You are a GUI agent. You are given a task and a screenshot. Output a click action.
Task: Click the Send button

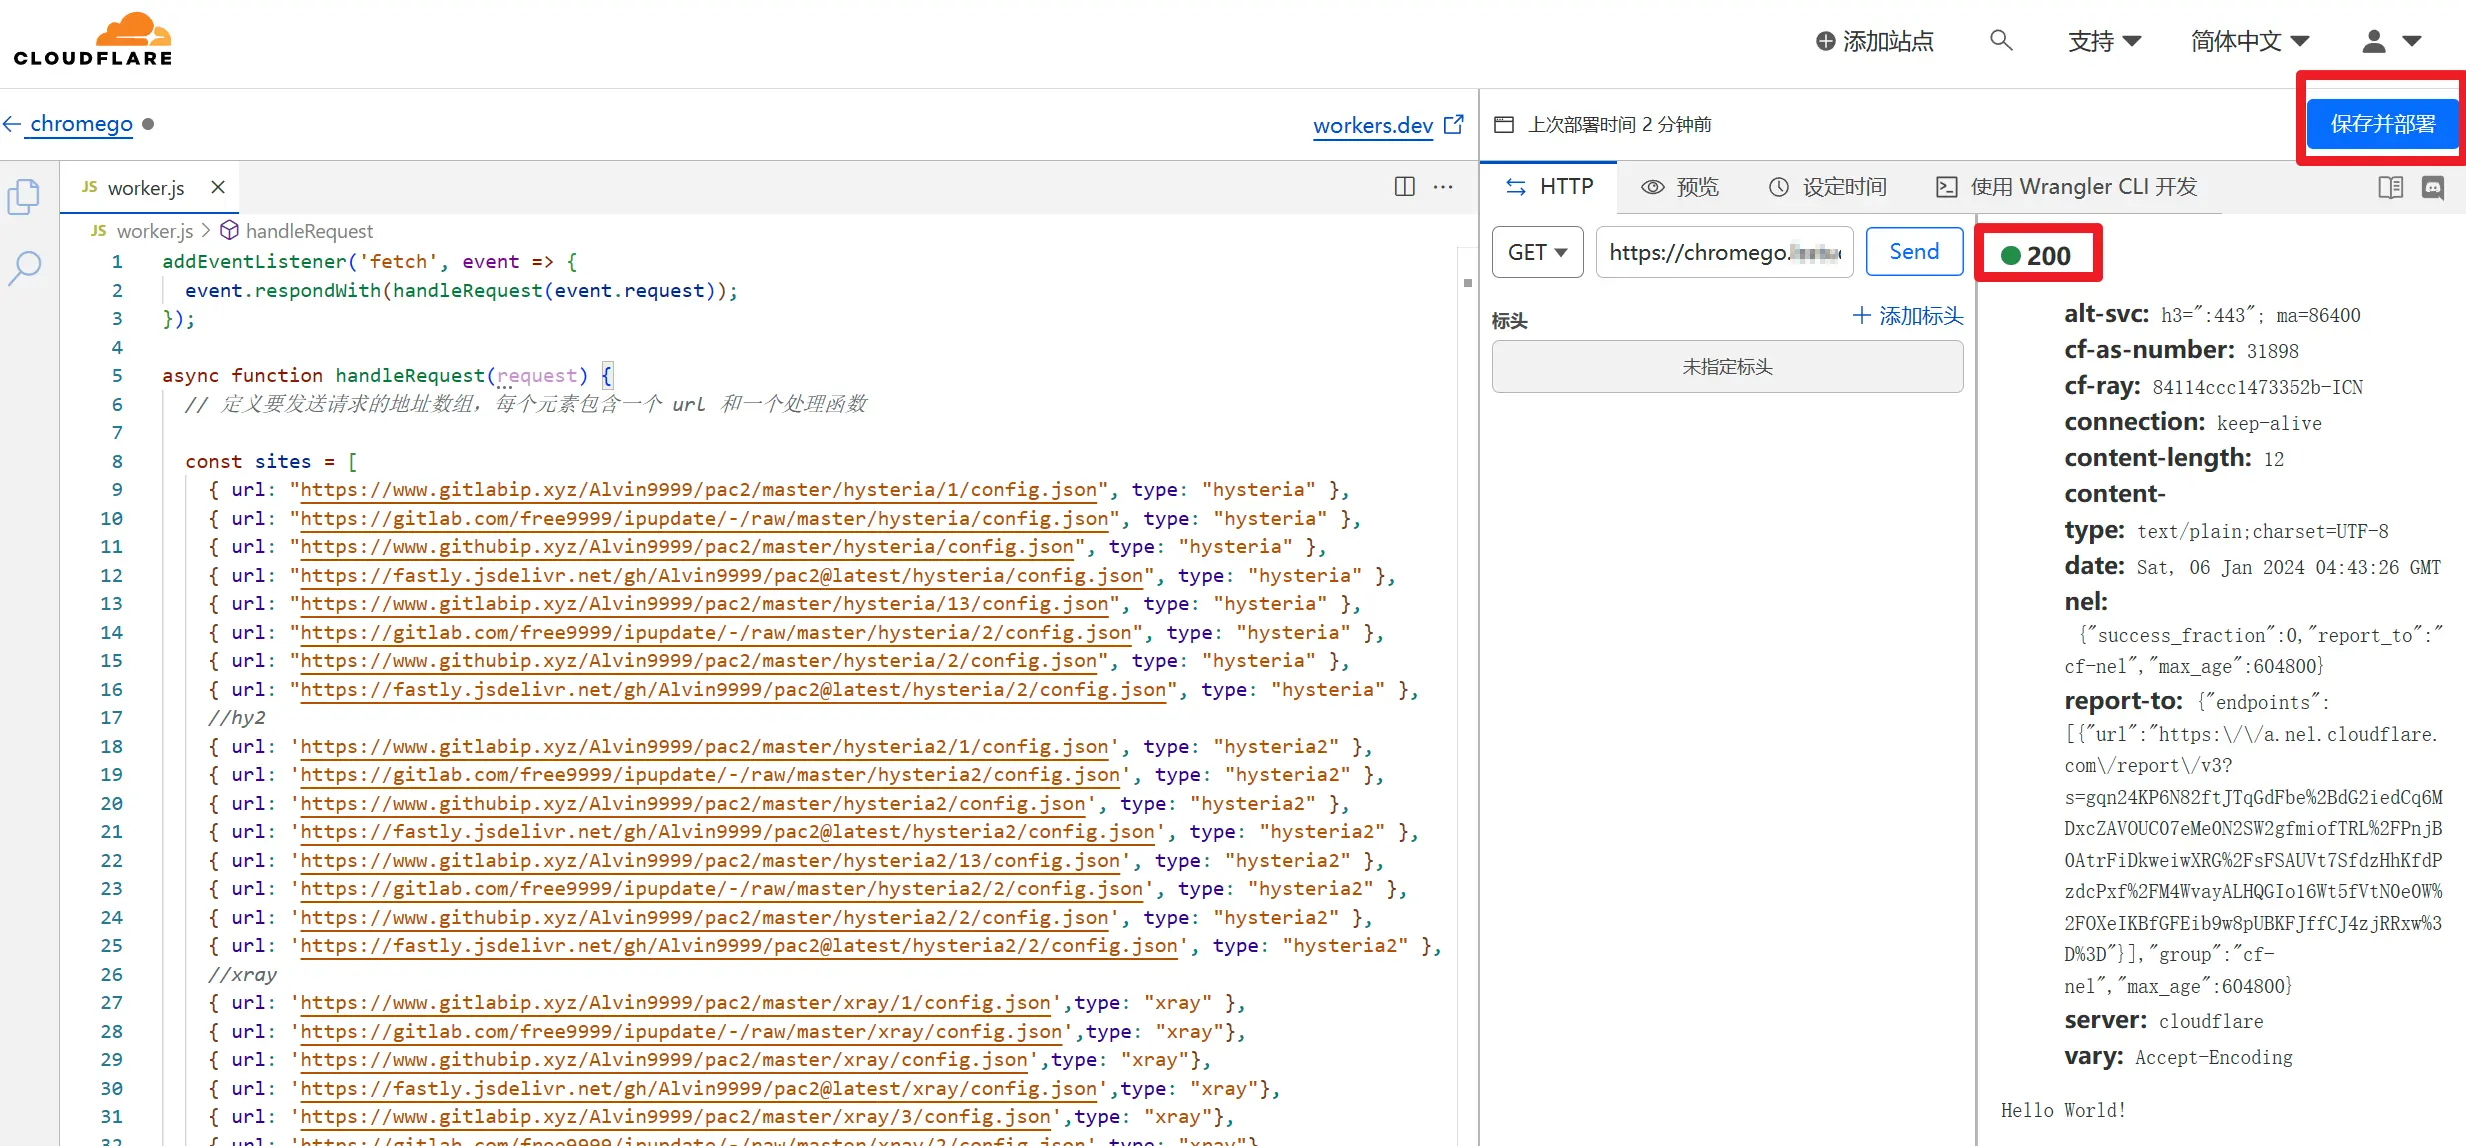click(1914, 252)
